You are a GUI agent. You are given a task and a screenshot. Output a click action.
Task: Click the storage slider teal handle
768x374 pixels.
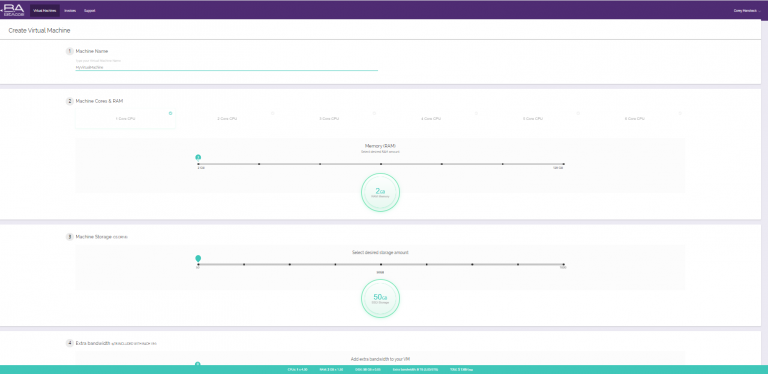[x=198, y=258]
